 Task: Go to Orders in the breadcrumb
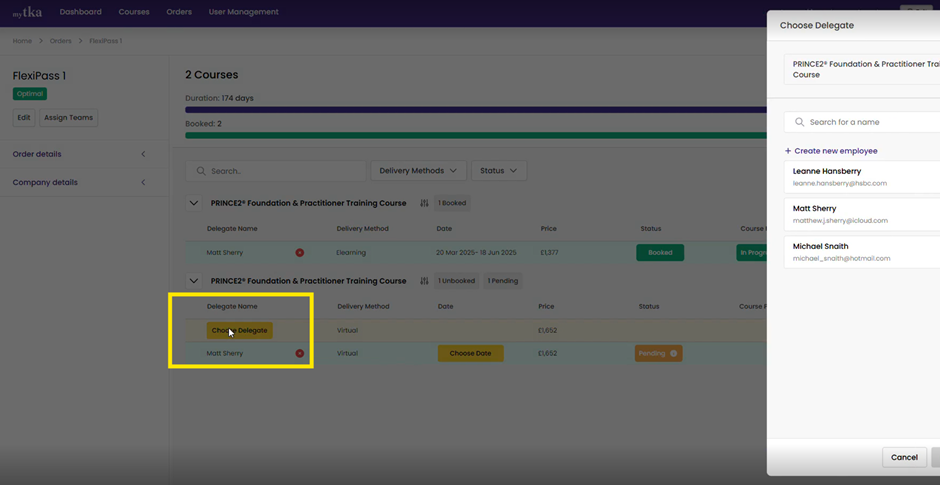tap(61, 41)
